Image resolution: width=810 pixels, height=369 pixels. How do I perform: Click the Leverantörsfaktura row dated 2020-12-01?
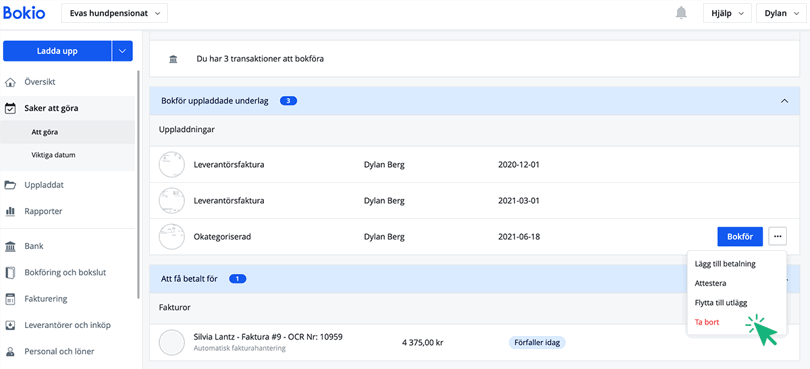[474, 165]
